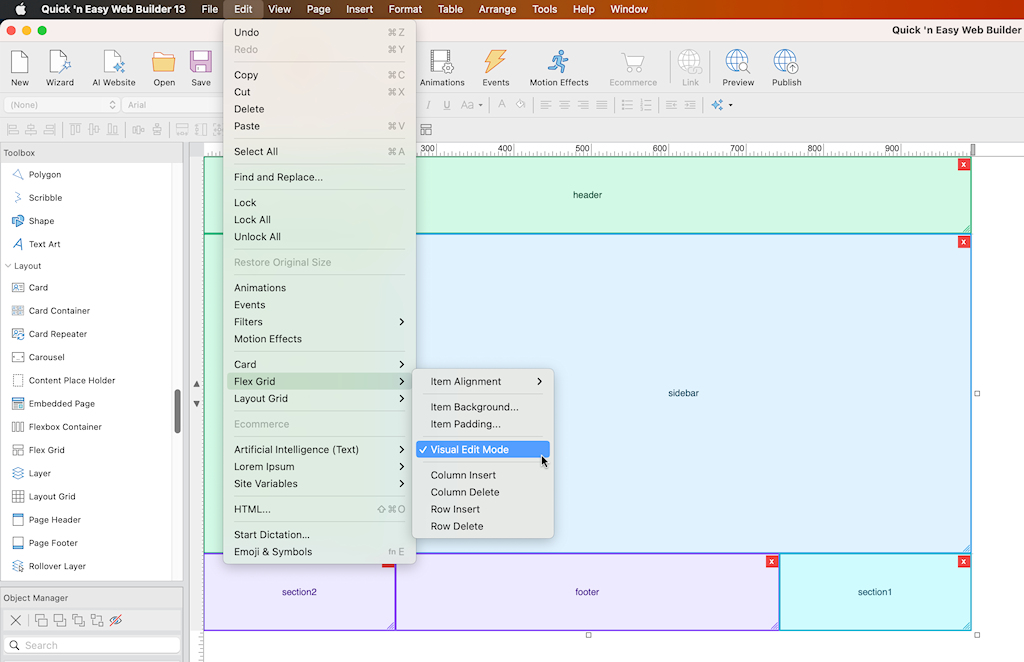Select the Polygon tool in Toolbox
Viewport: 1024px width, 662px height.
pos(44,174)
